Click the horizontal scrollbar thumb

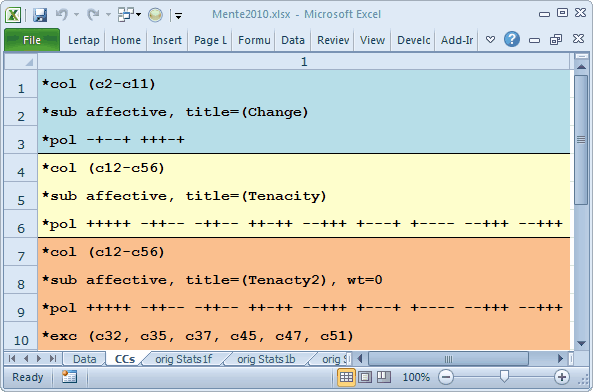449,358
